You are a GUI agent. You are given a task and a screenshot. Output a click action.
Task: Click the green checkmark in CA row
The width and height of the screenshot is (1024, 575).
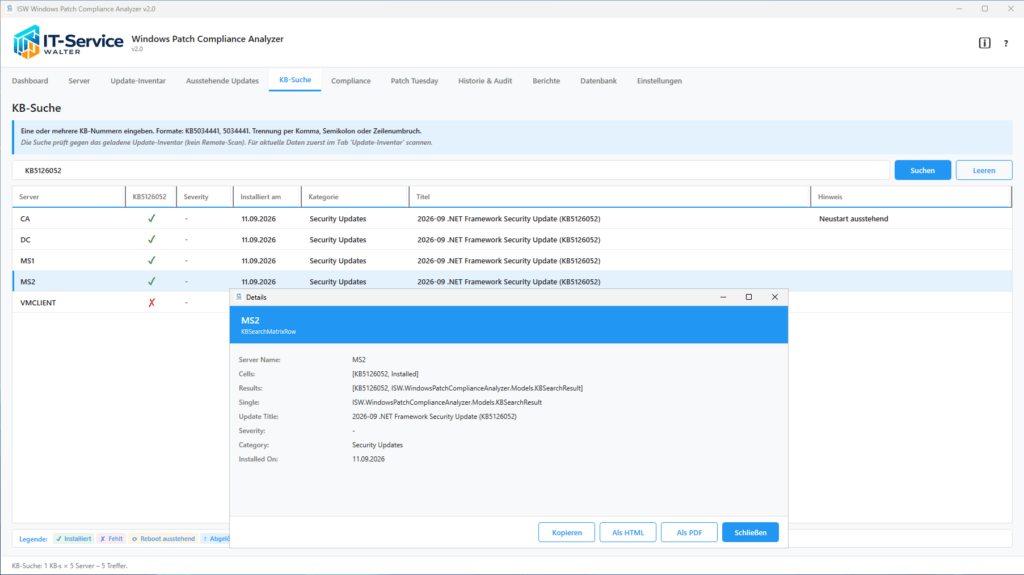(152, 218)
